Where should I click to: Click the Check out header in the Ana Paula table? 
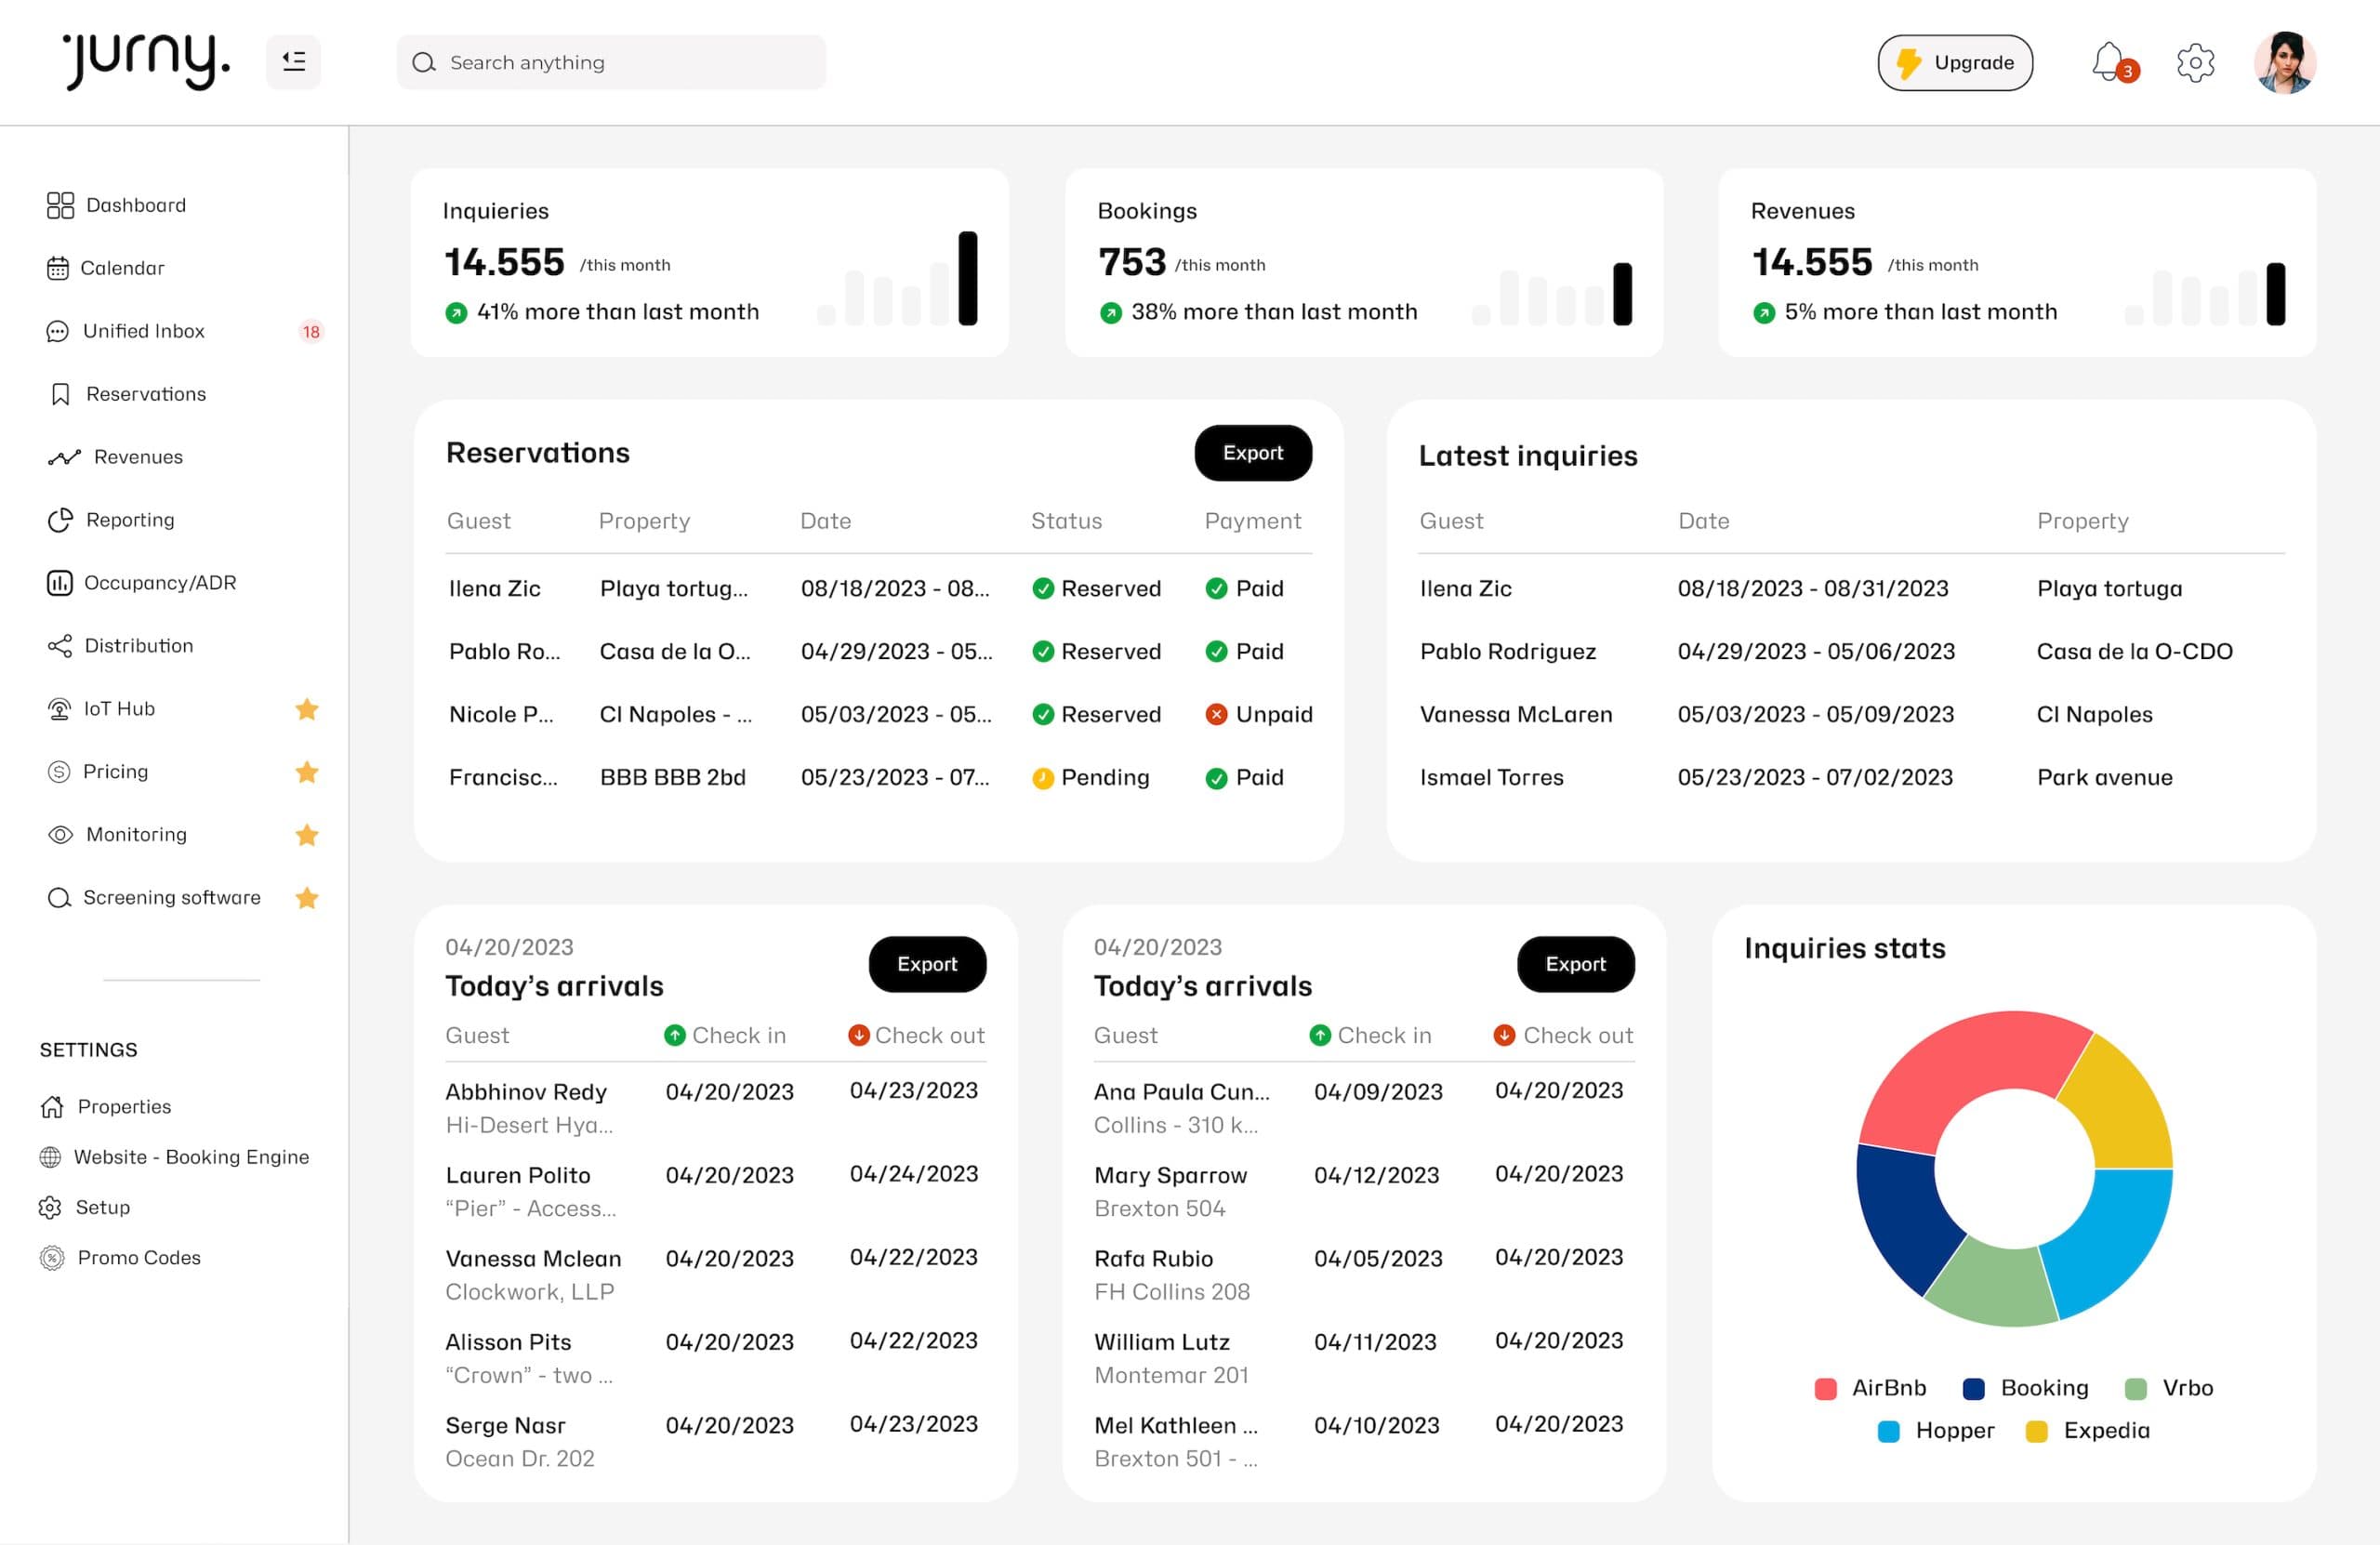pos(1564,1035)
